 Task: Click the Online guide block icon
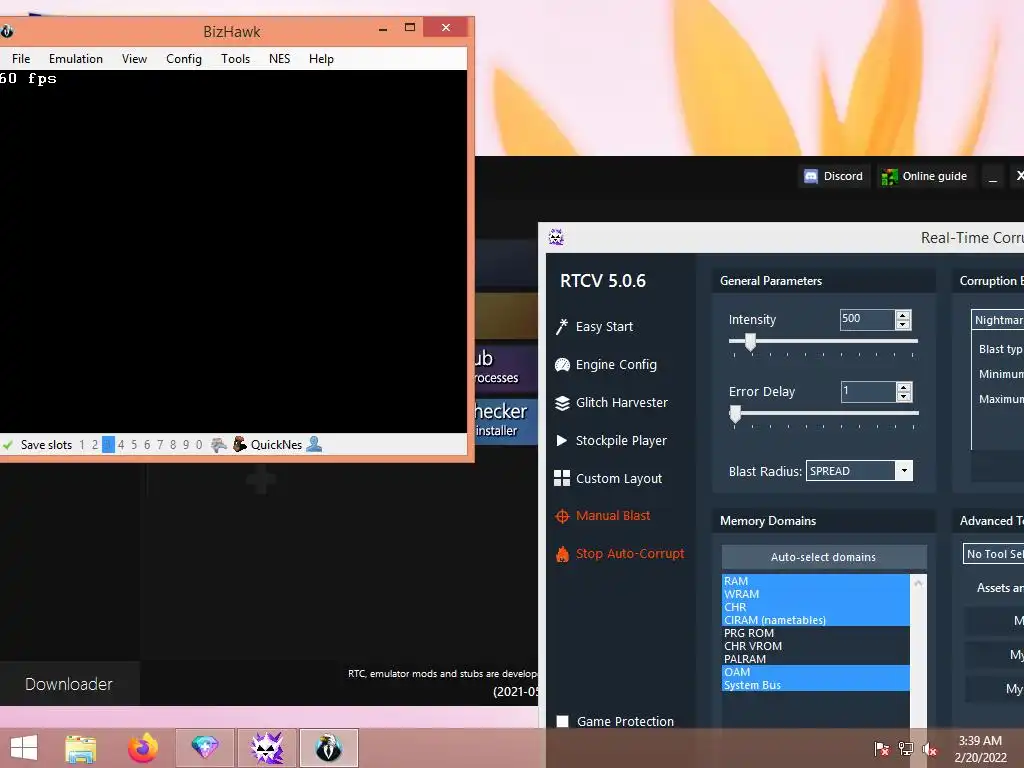coord(889,176)
